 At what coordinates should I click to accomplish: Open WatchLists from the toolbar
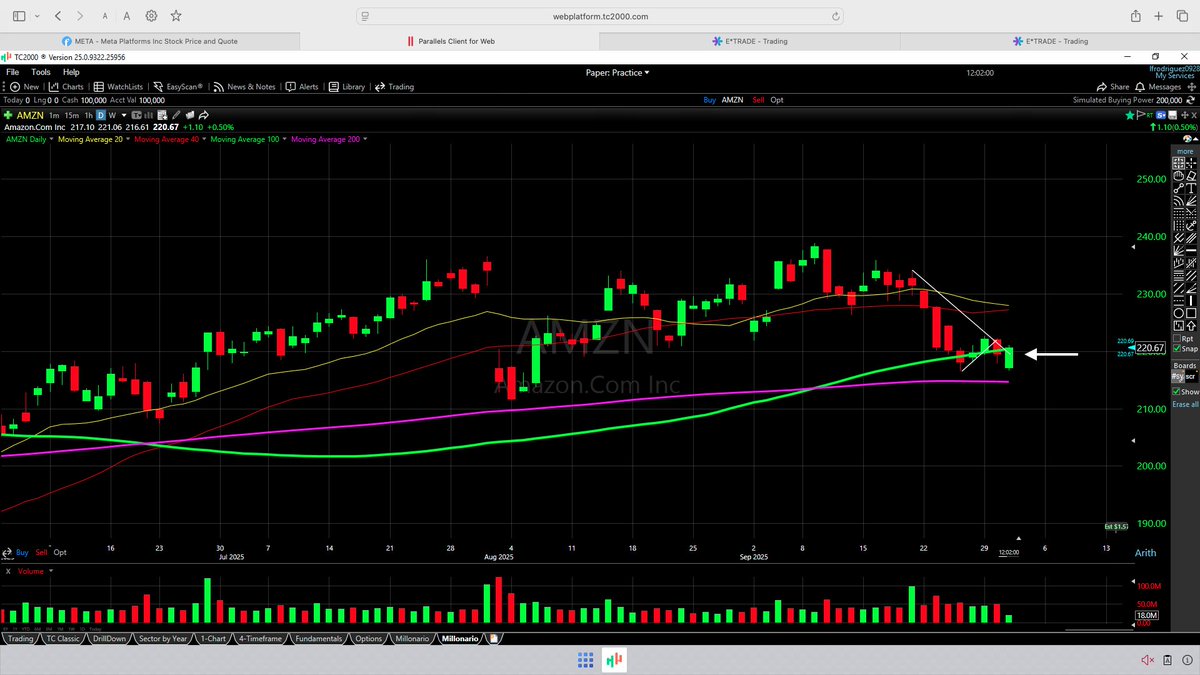pos(118,87)
